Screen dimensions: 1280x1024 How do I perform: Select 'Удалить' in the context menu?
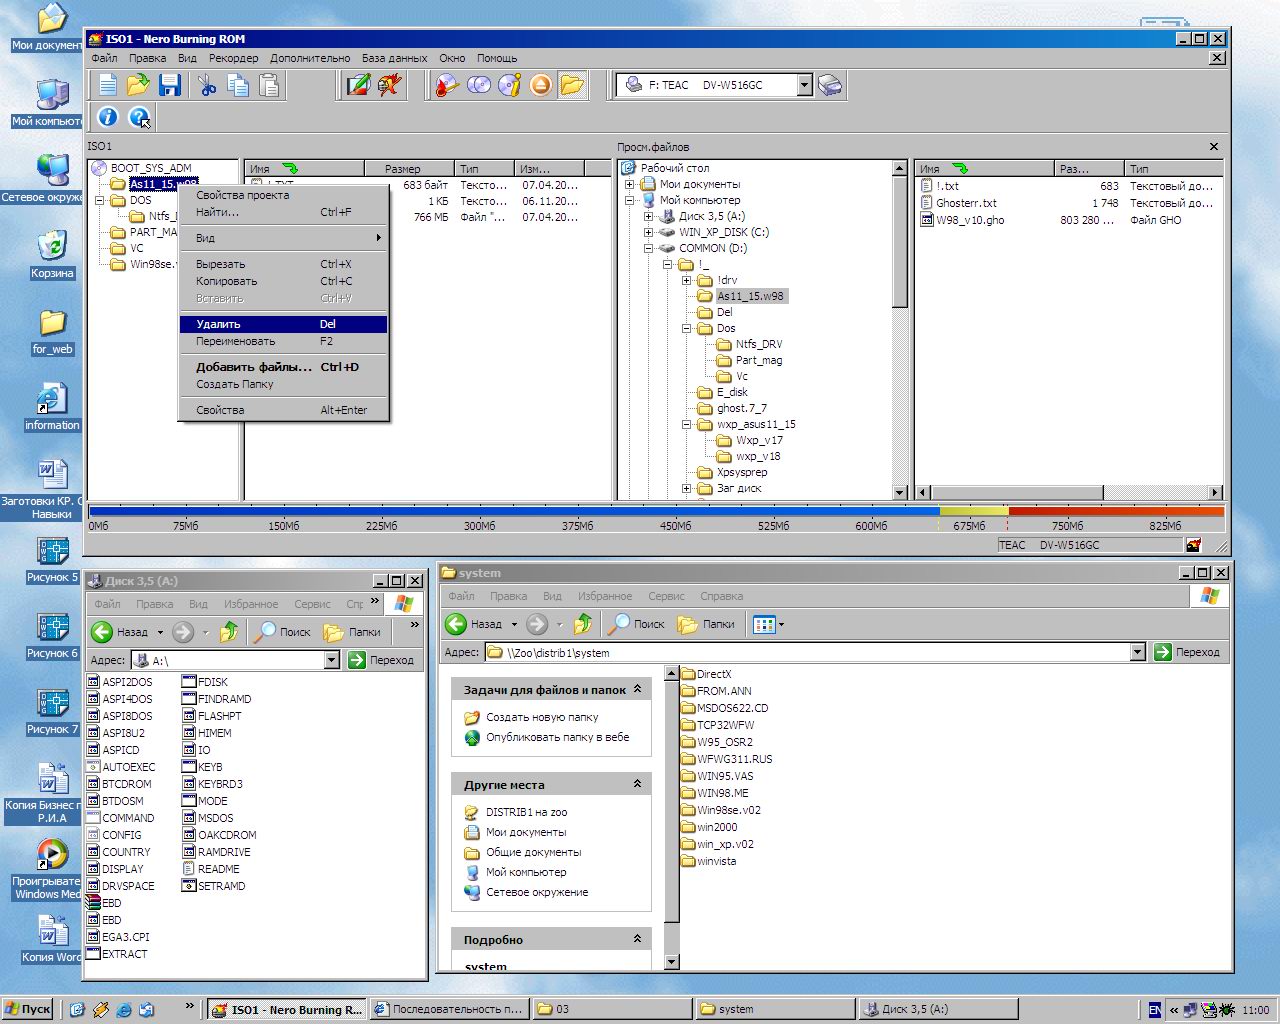[218, 324]
